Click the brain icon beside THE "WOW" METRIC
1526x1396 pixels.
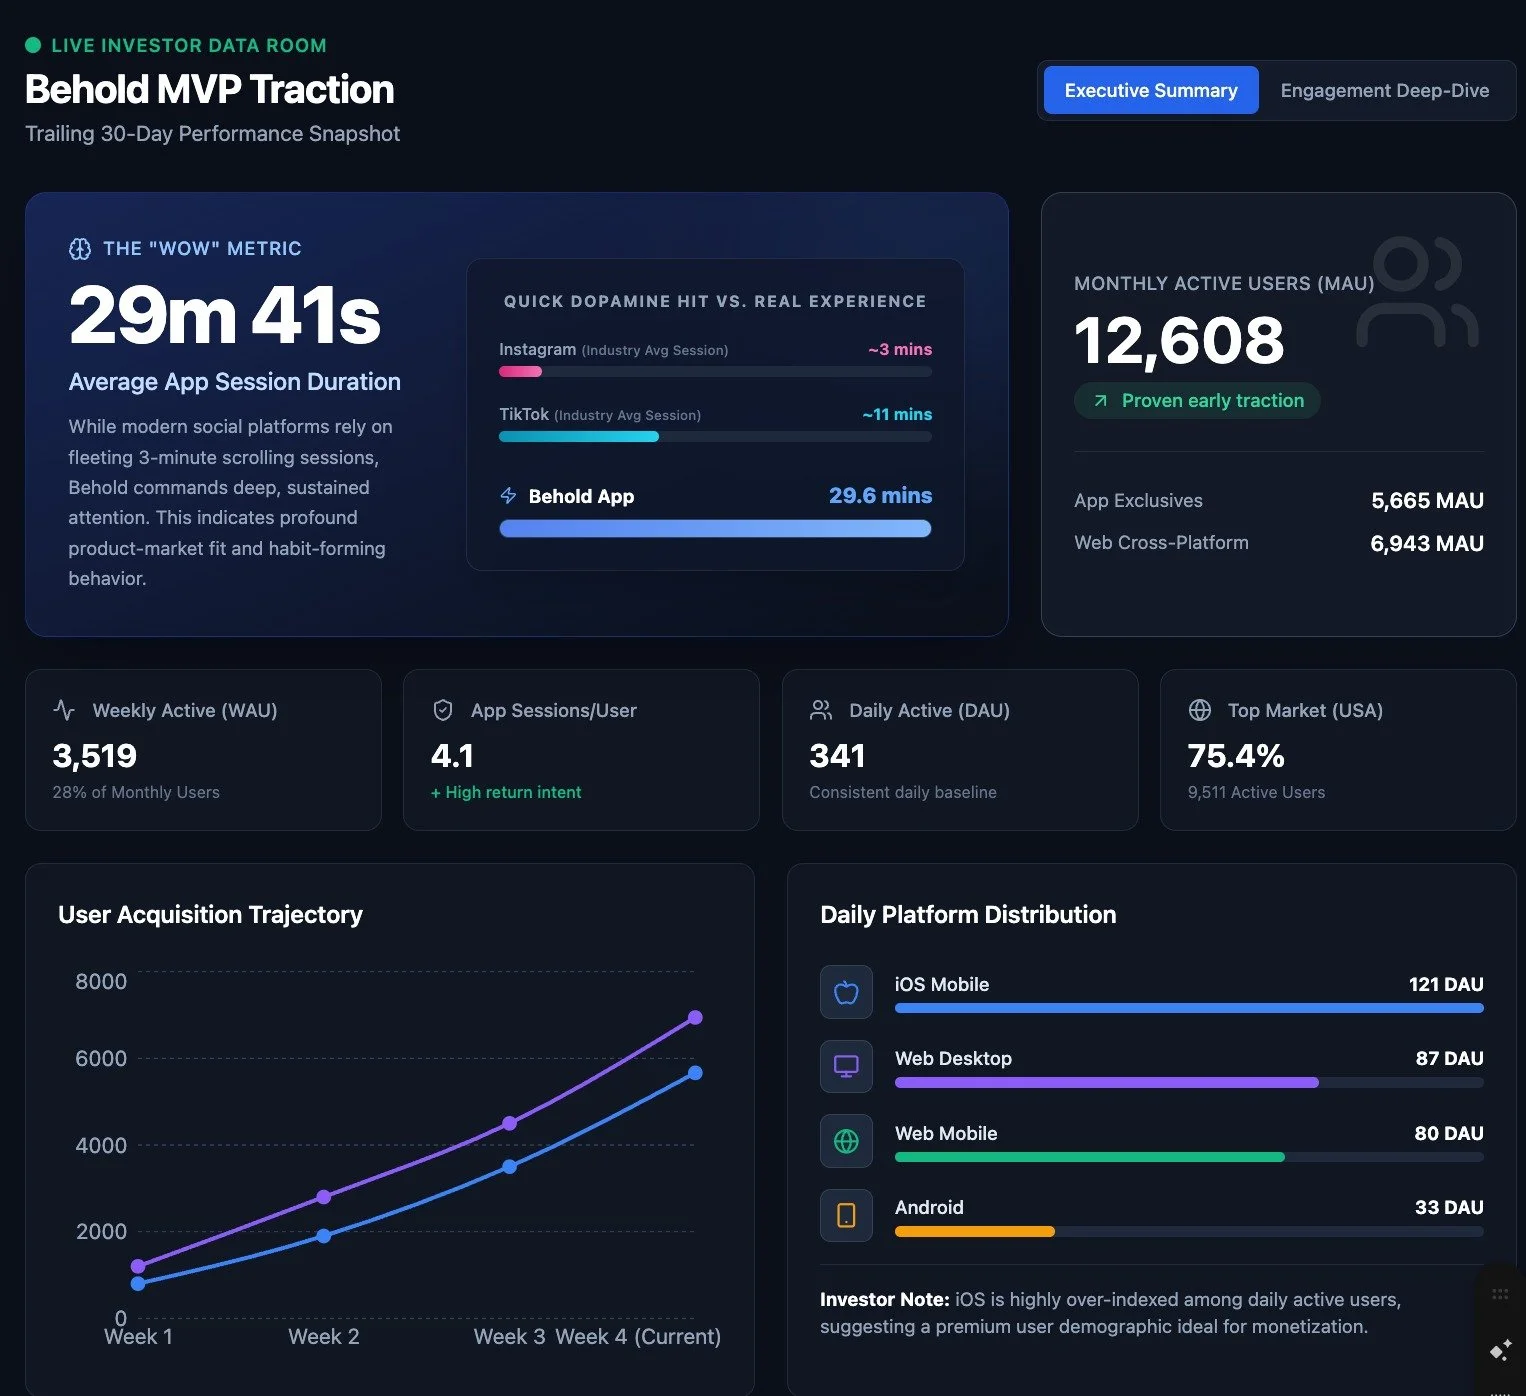pyautogui.click(x=80, y=249)
